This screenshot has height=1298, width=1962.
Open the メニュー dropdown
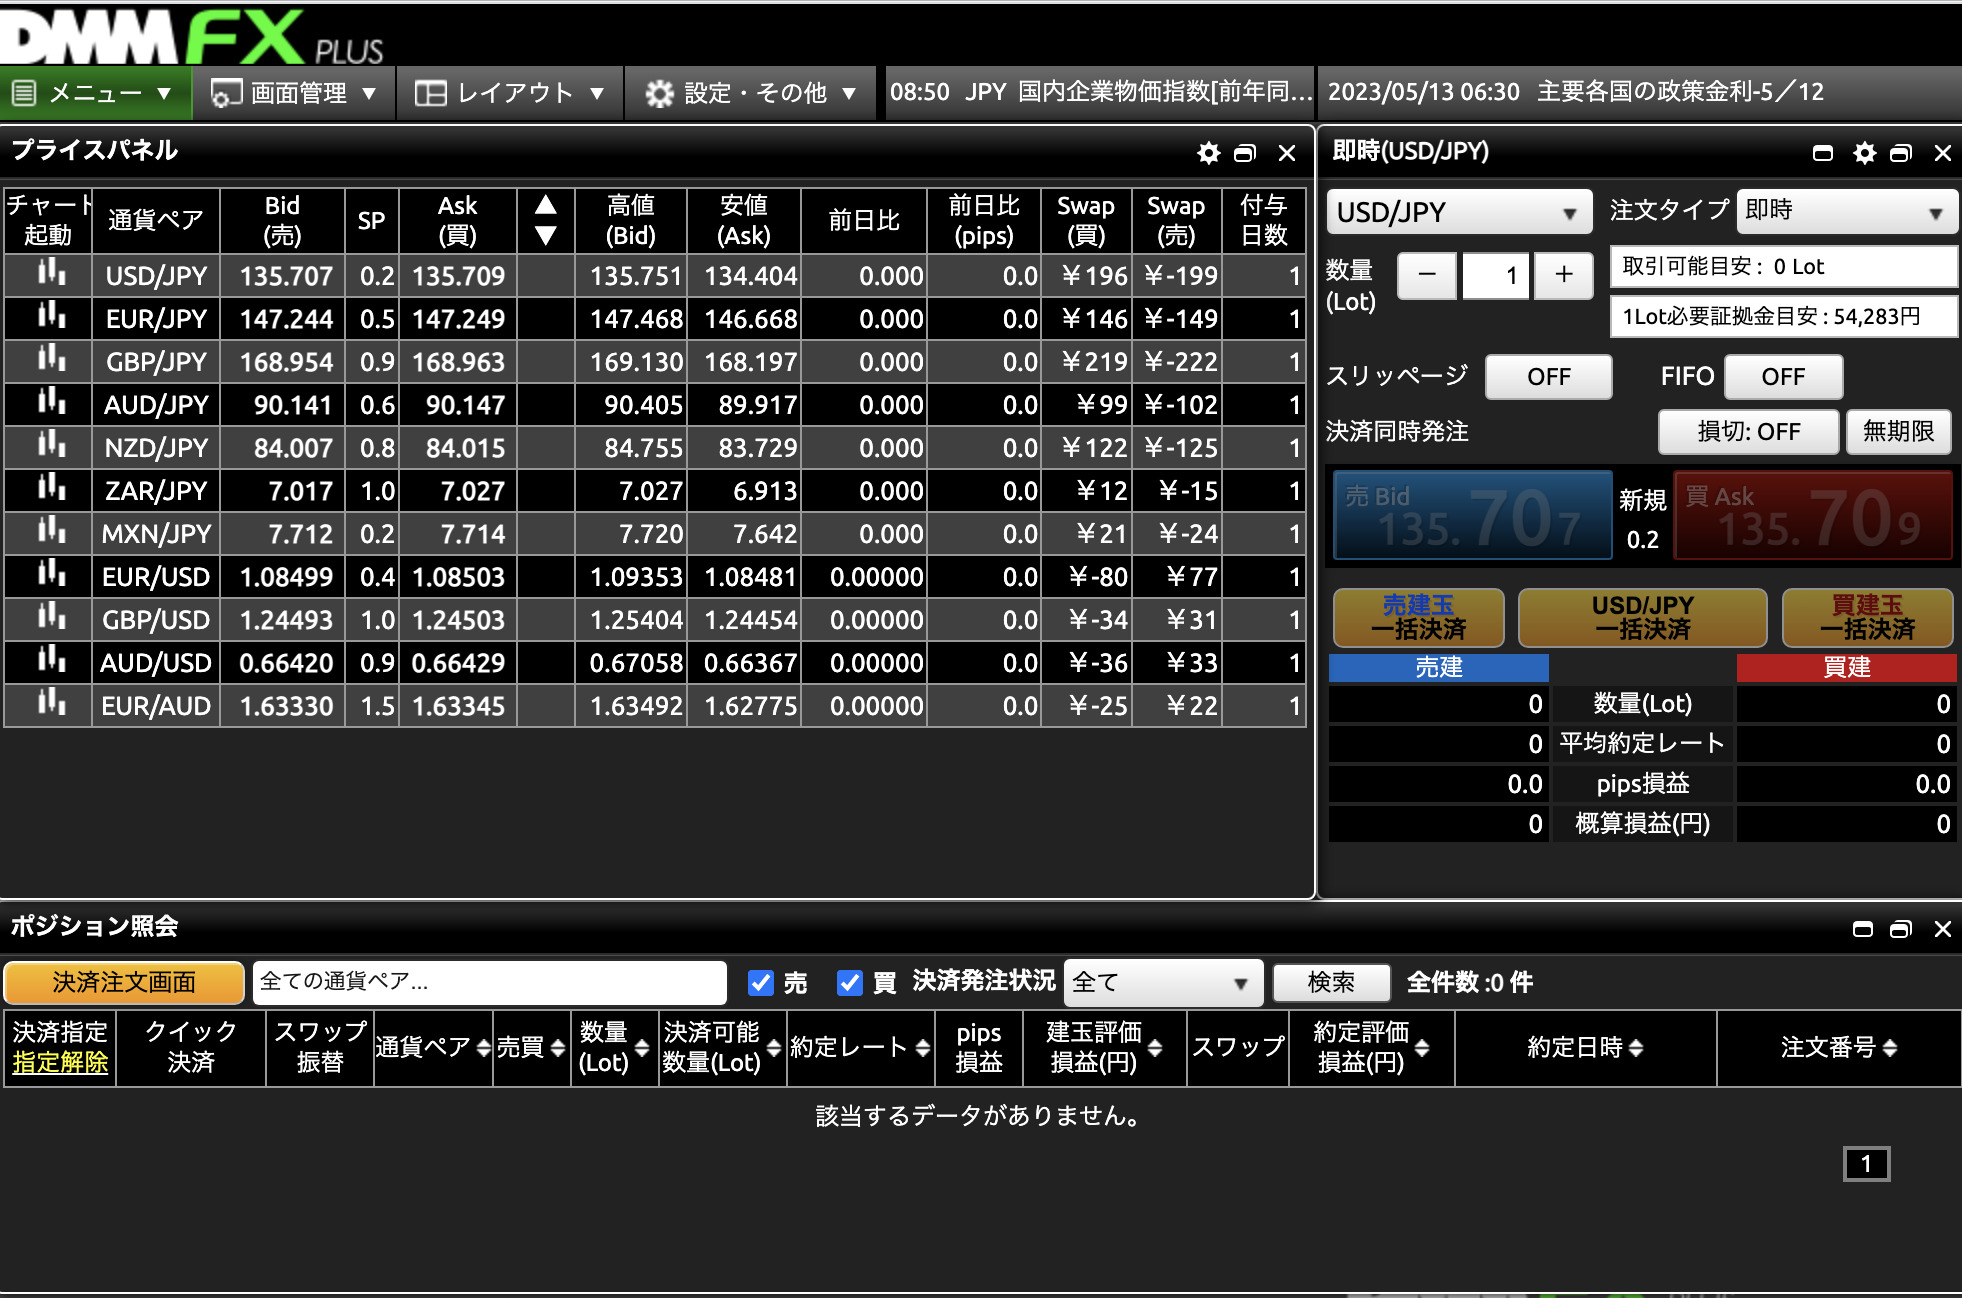[x=95, y=93]
